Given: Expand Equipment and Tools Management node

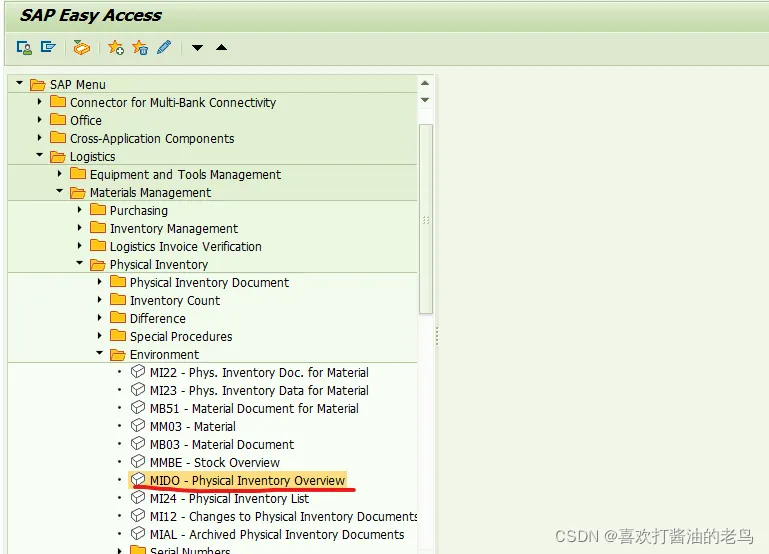Looking at the screenshot, I should (59, 174).
